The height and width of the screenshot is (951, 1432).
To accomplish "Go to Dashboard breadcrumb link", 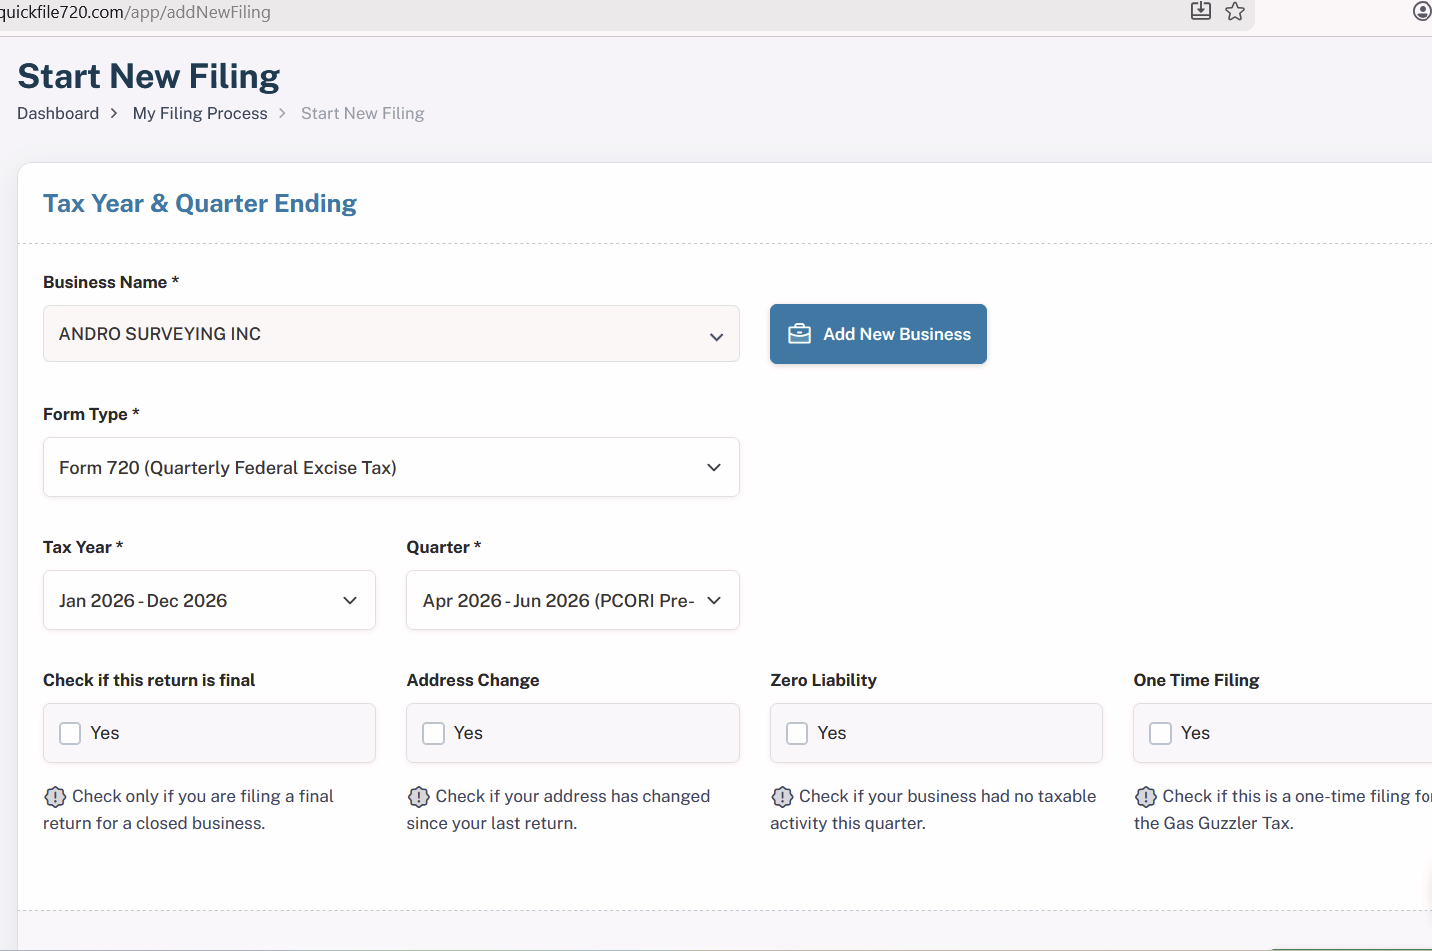I will (58, 113).
